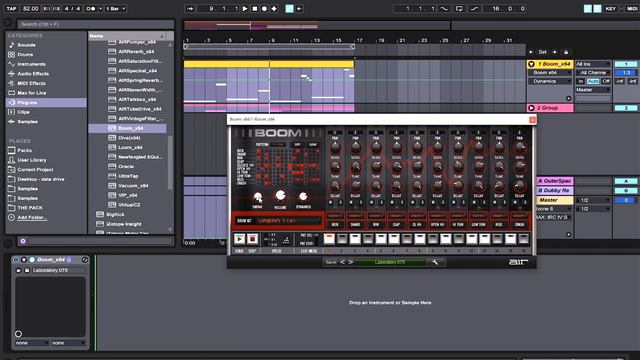640x360 pixels.
Task: Select the Oracle plug-in
Action: pyautogui.click(x=126, y=167)
